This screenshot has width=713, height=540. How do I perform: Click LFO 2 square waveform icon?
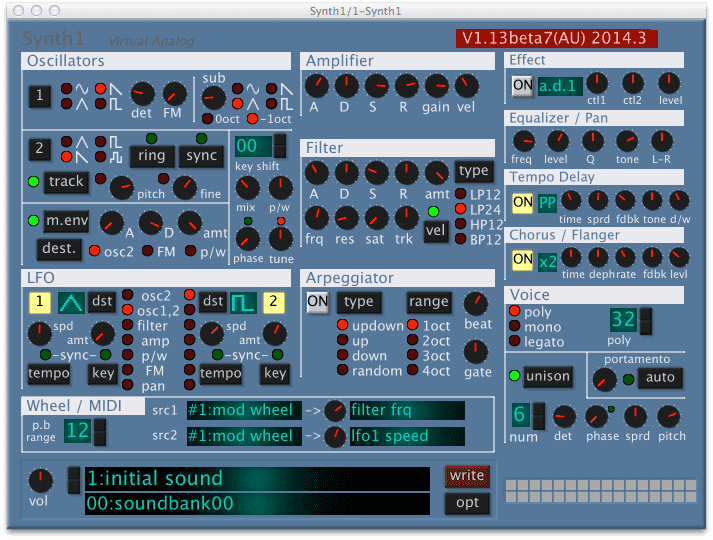coord(245,302)
